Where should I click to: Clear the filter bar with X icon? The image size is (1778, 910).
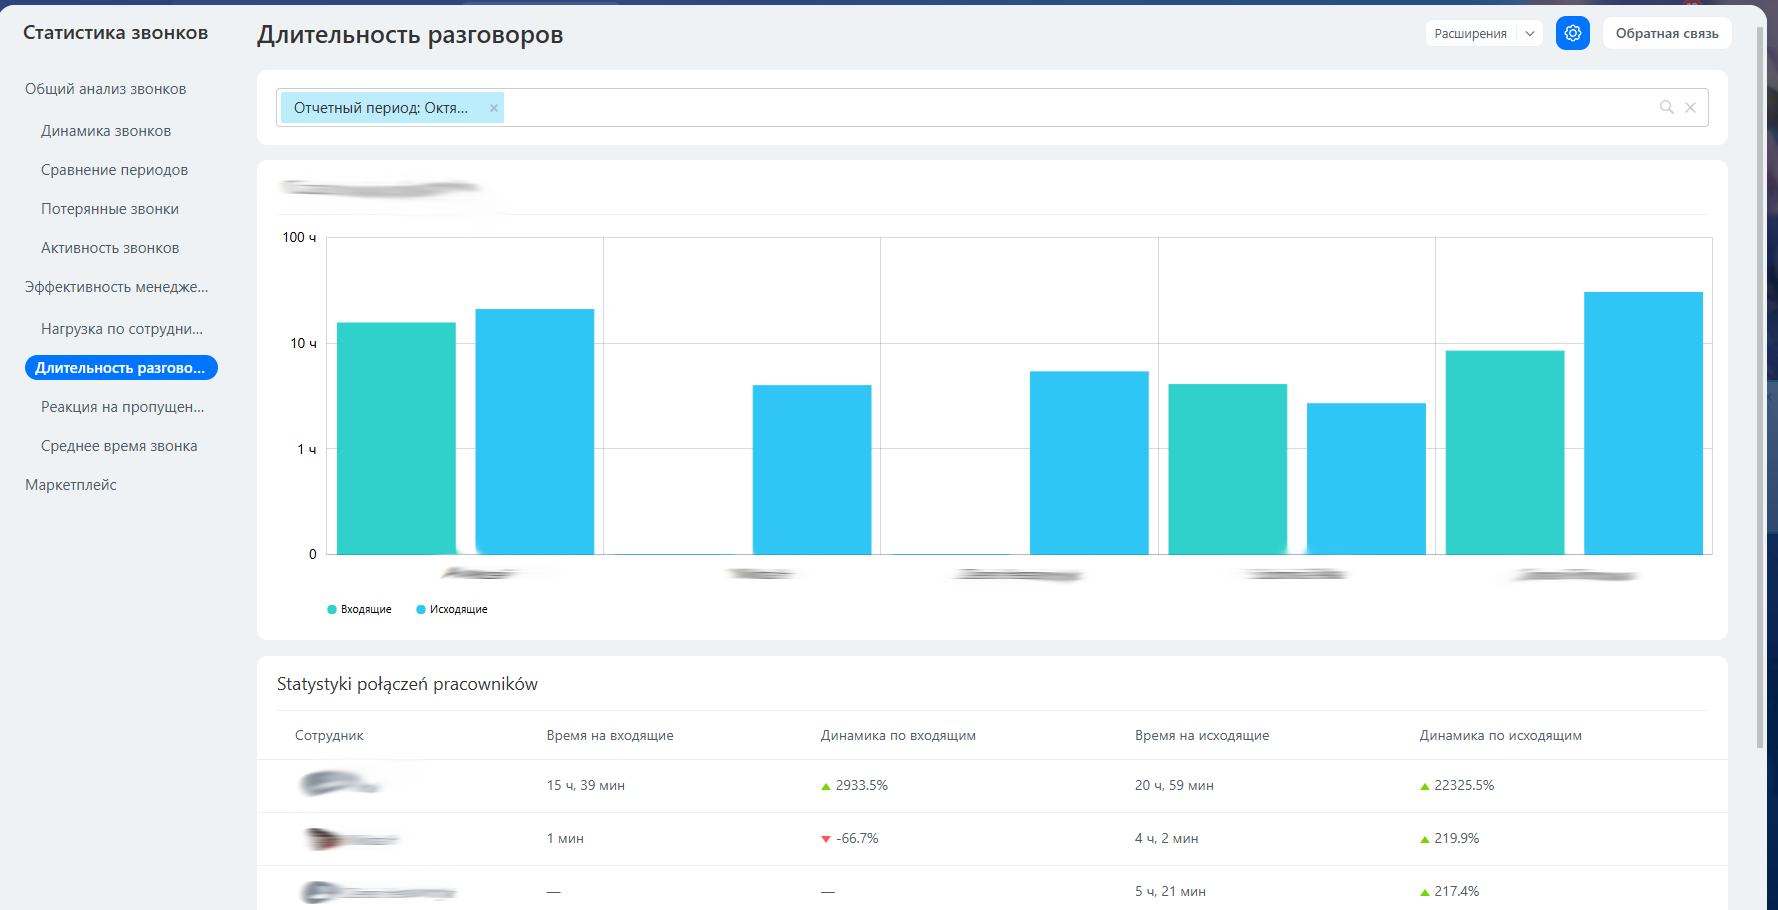(1690, 107)
